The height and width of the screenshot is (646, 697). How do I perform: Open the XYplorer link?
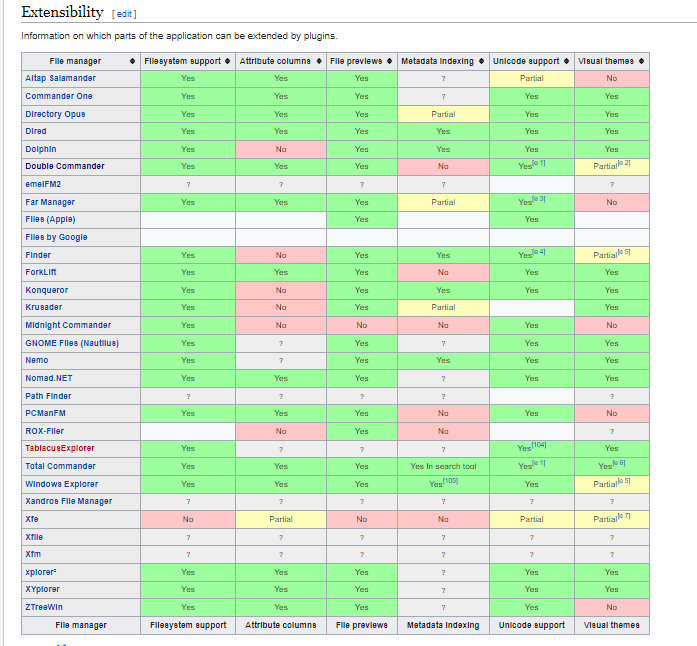(42, 589)
